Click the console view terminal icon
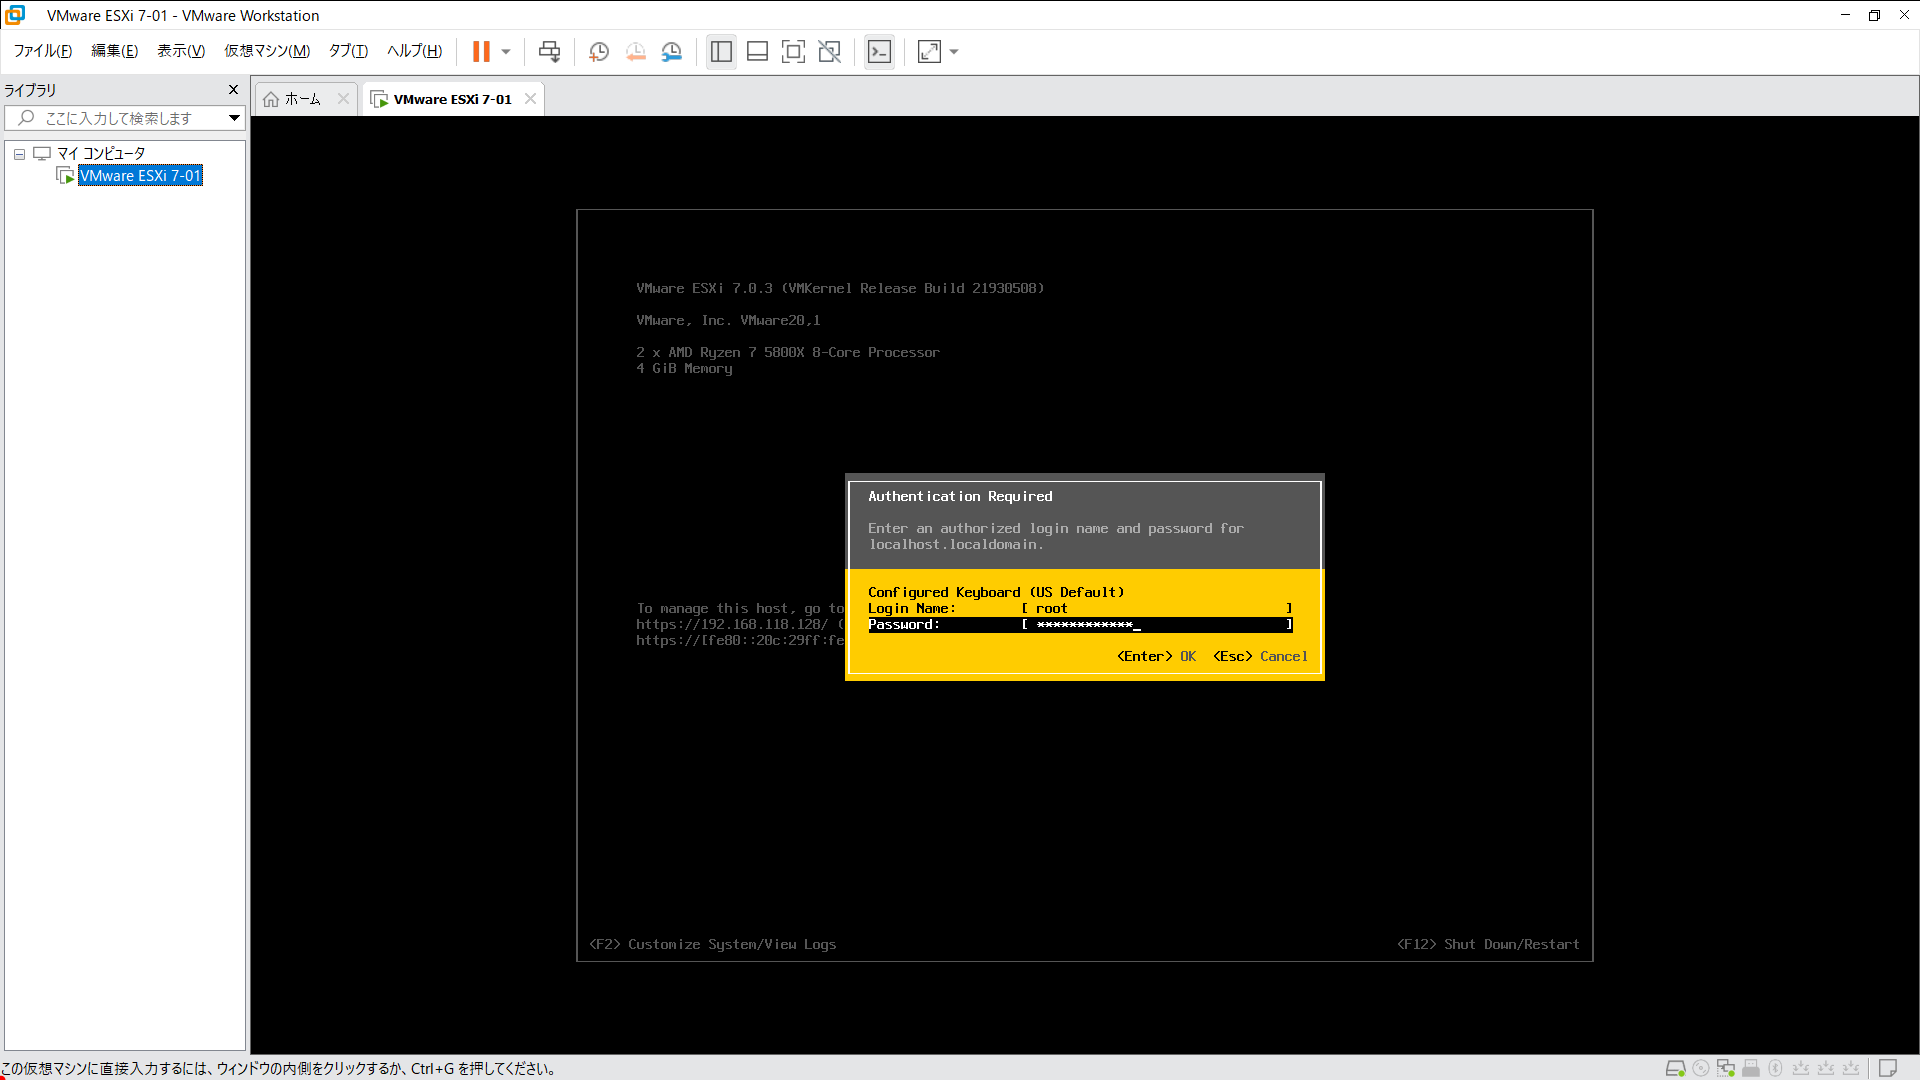Screen dimensions: 1920x1080 point(879,51)
